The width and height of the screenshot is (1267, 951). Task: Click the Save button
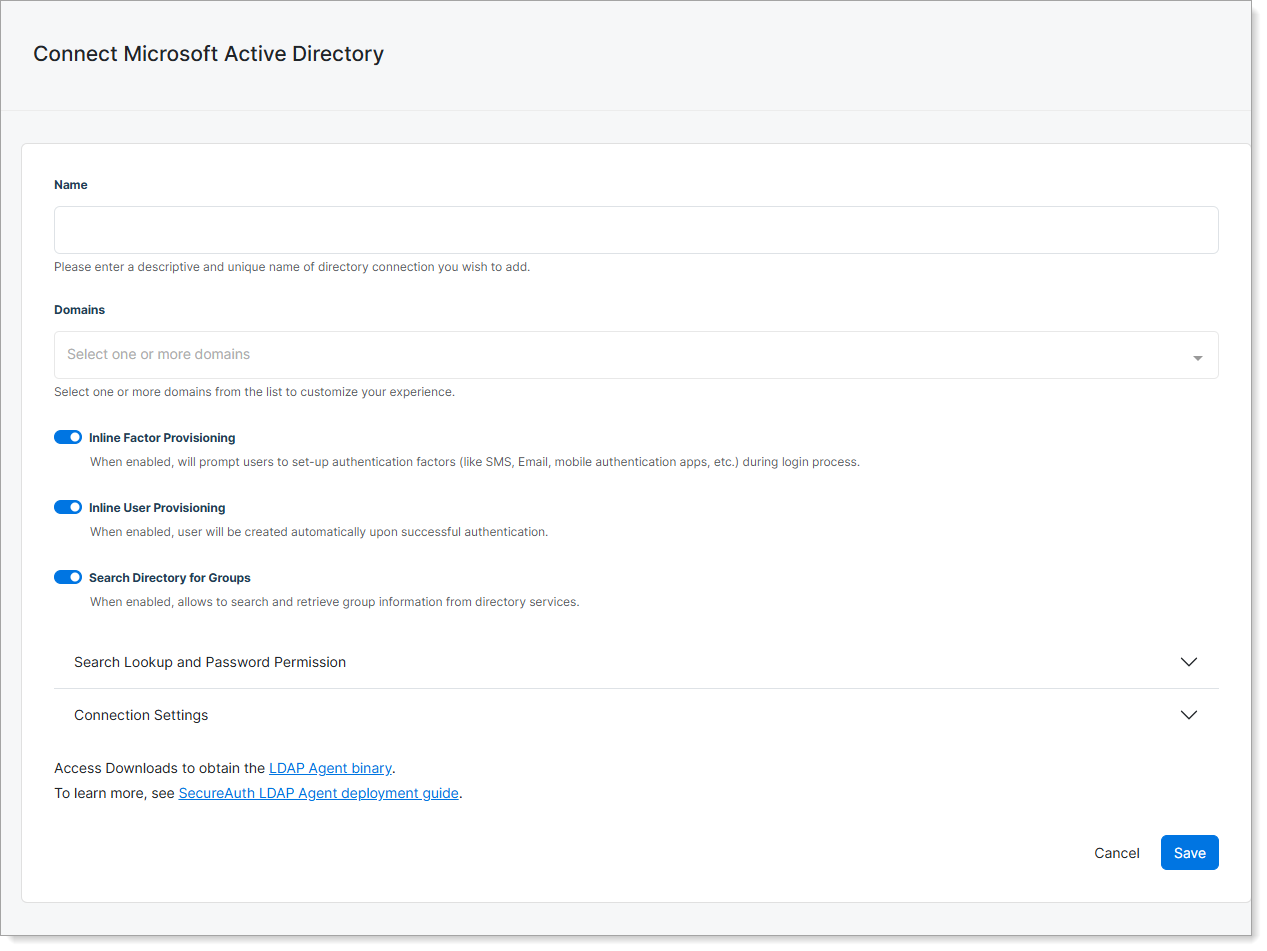coord(1190,853)
